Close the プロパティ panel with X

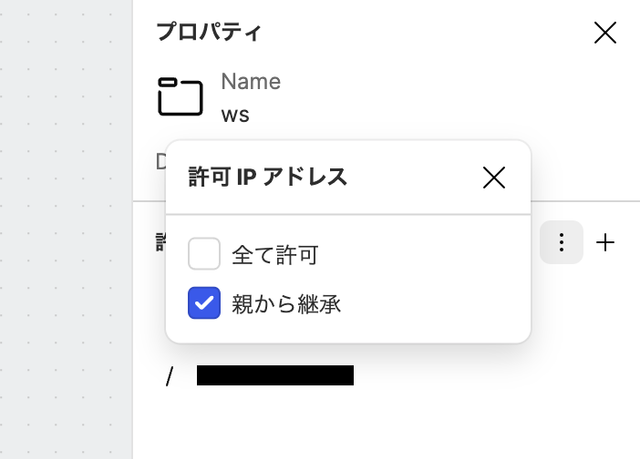605,33
